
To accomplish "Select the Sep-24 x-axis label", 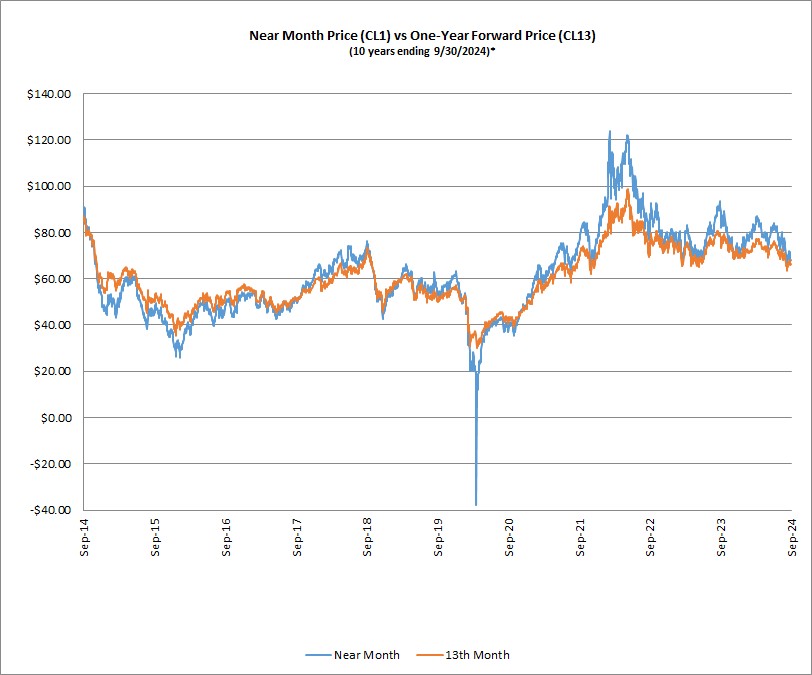I will pos(793,537).
